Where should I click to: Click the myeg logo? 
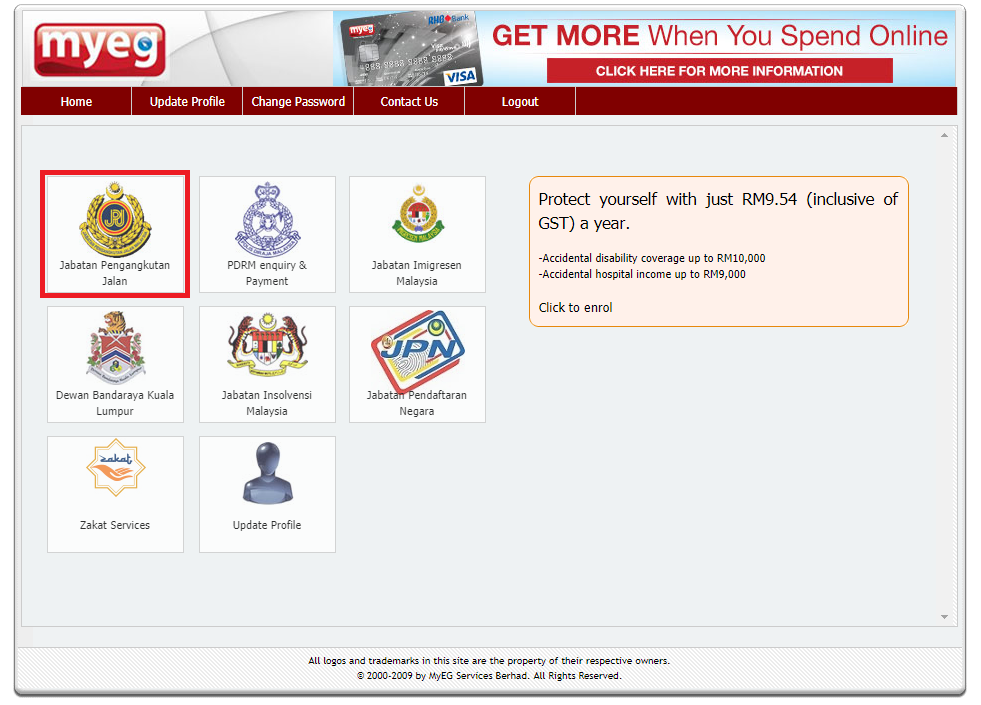pyautogui.click(x=100, y=49)
